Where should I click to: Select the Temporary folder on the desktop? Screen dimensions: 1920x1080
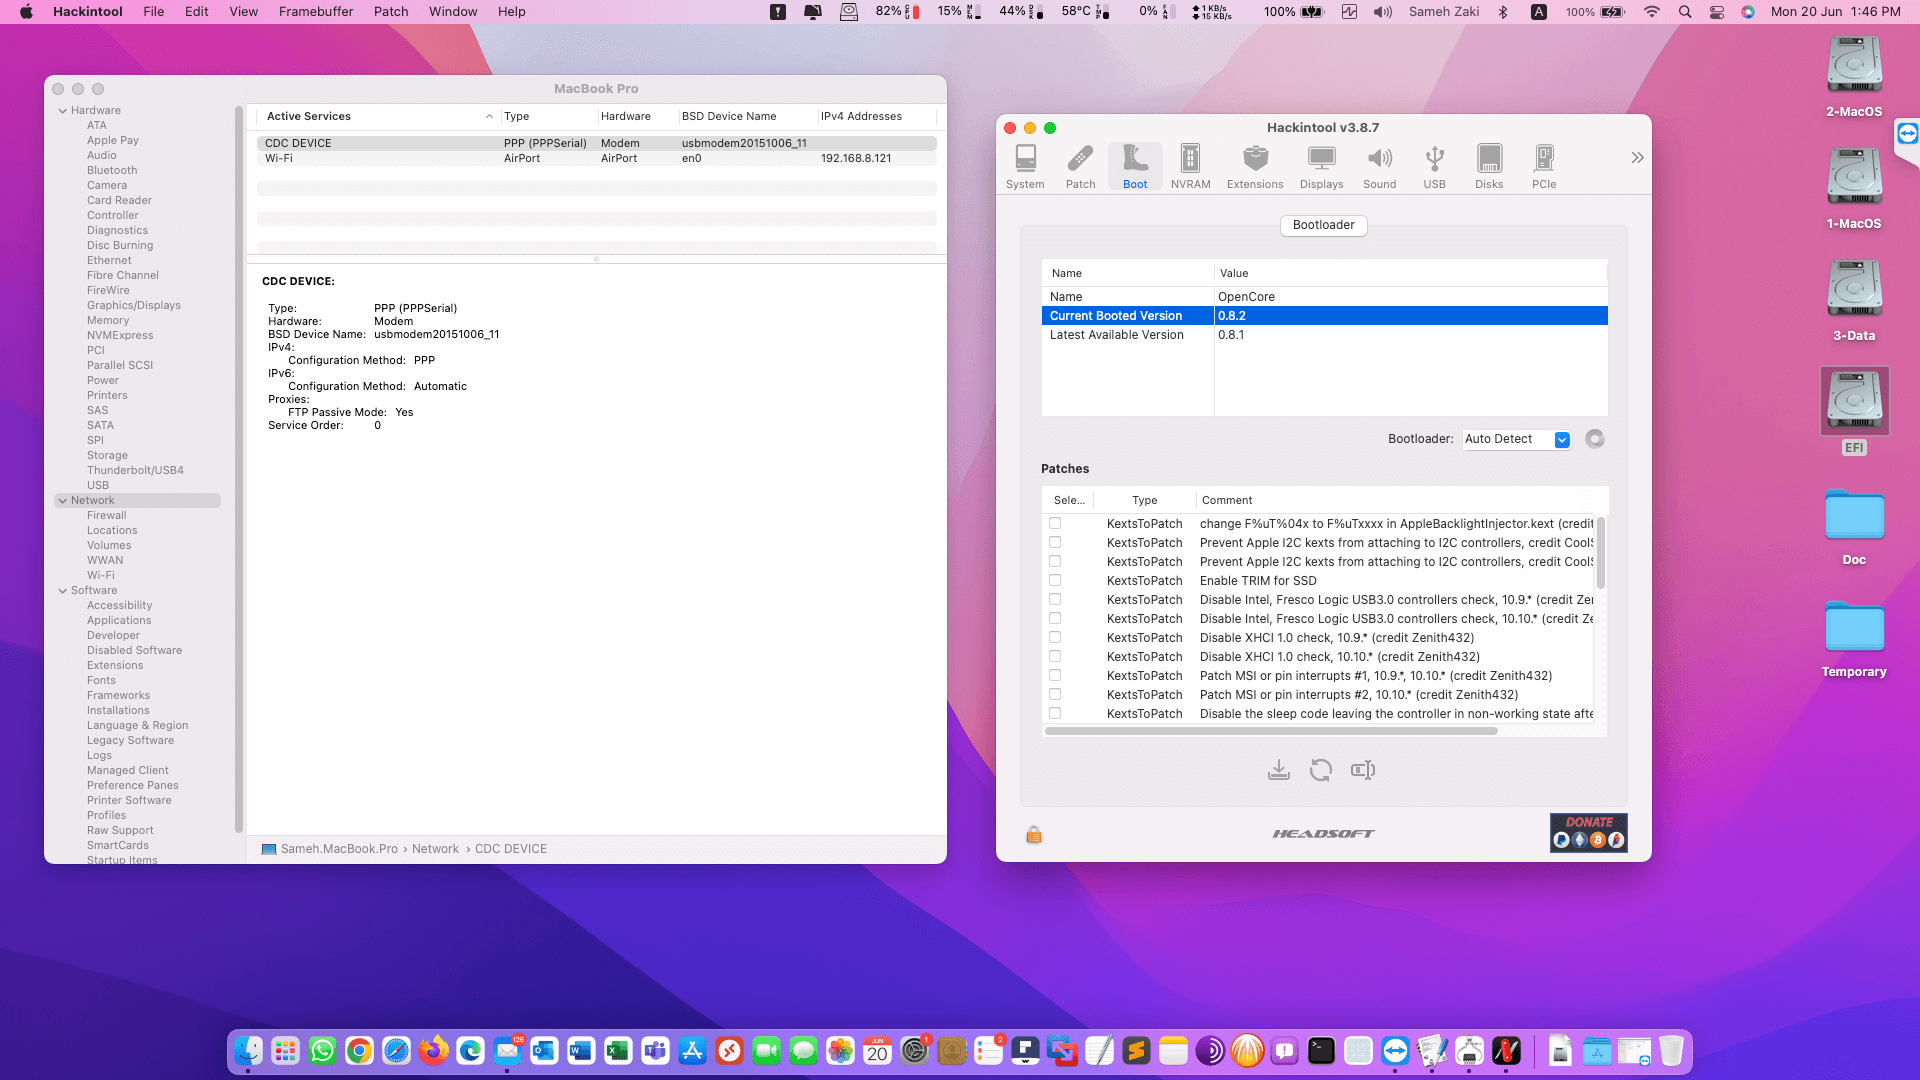[x=1854, y=639]
